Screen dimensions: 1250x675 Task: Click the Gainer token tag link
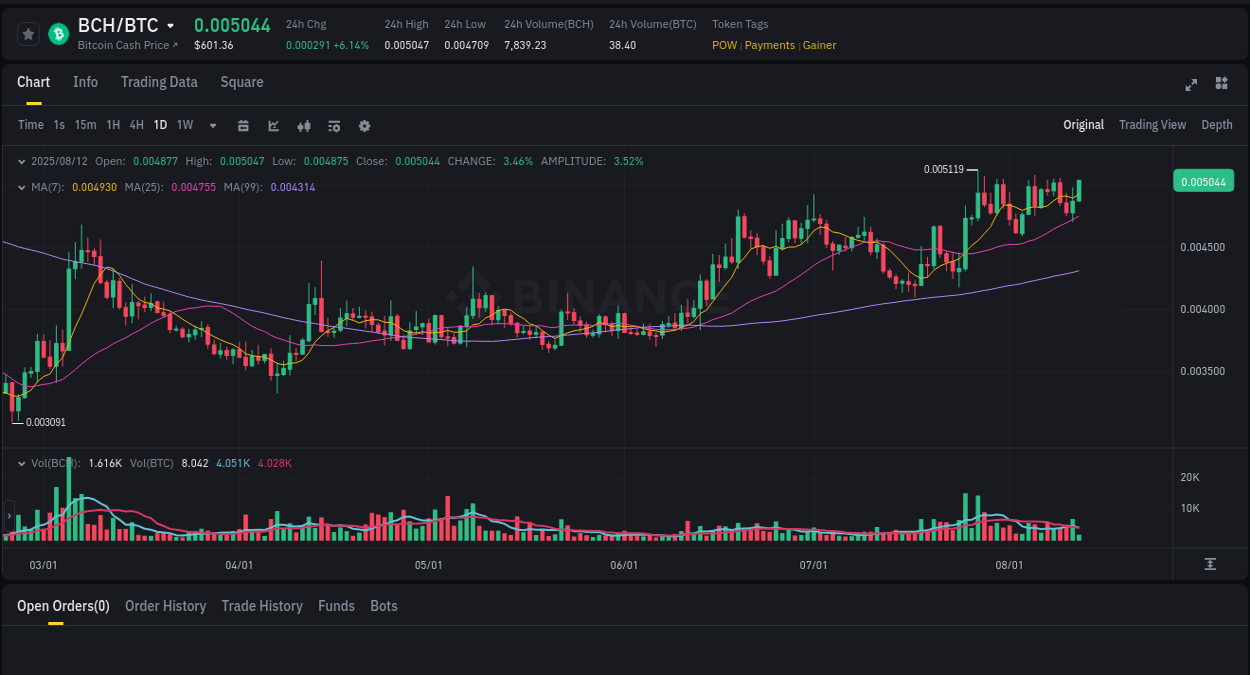click(819, 45)
